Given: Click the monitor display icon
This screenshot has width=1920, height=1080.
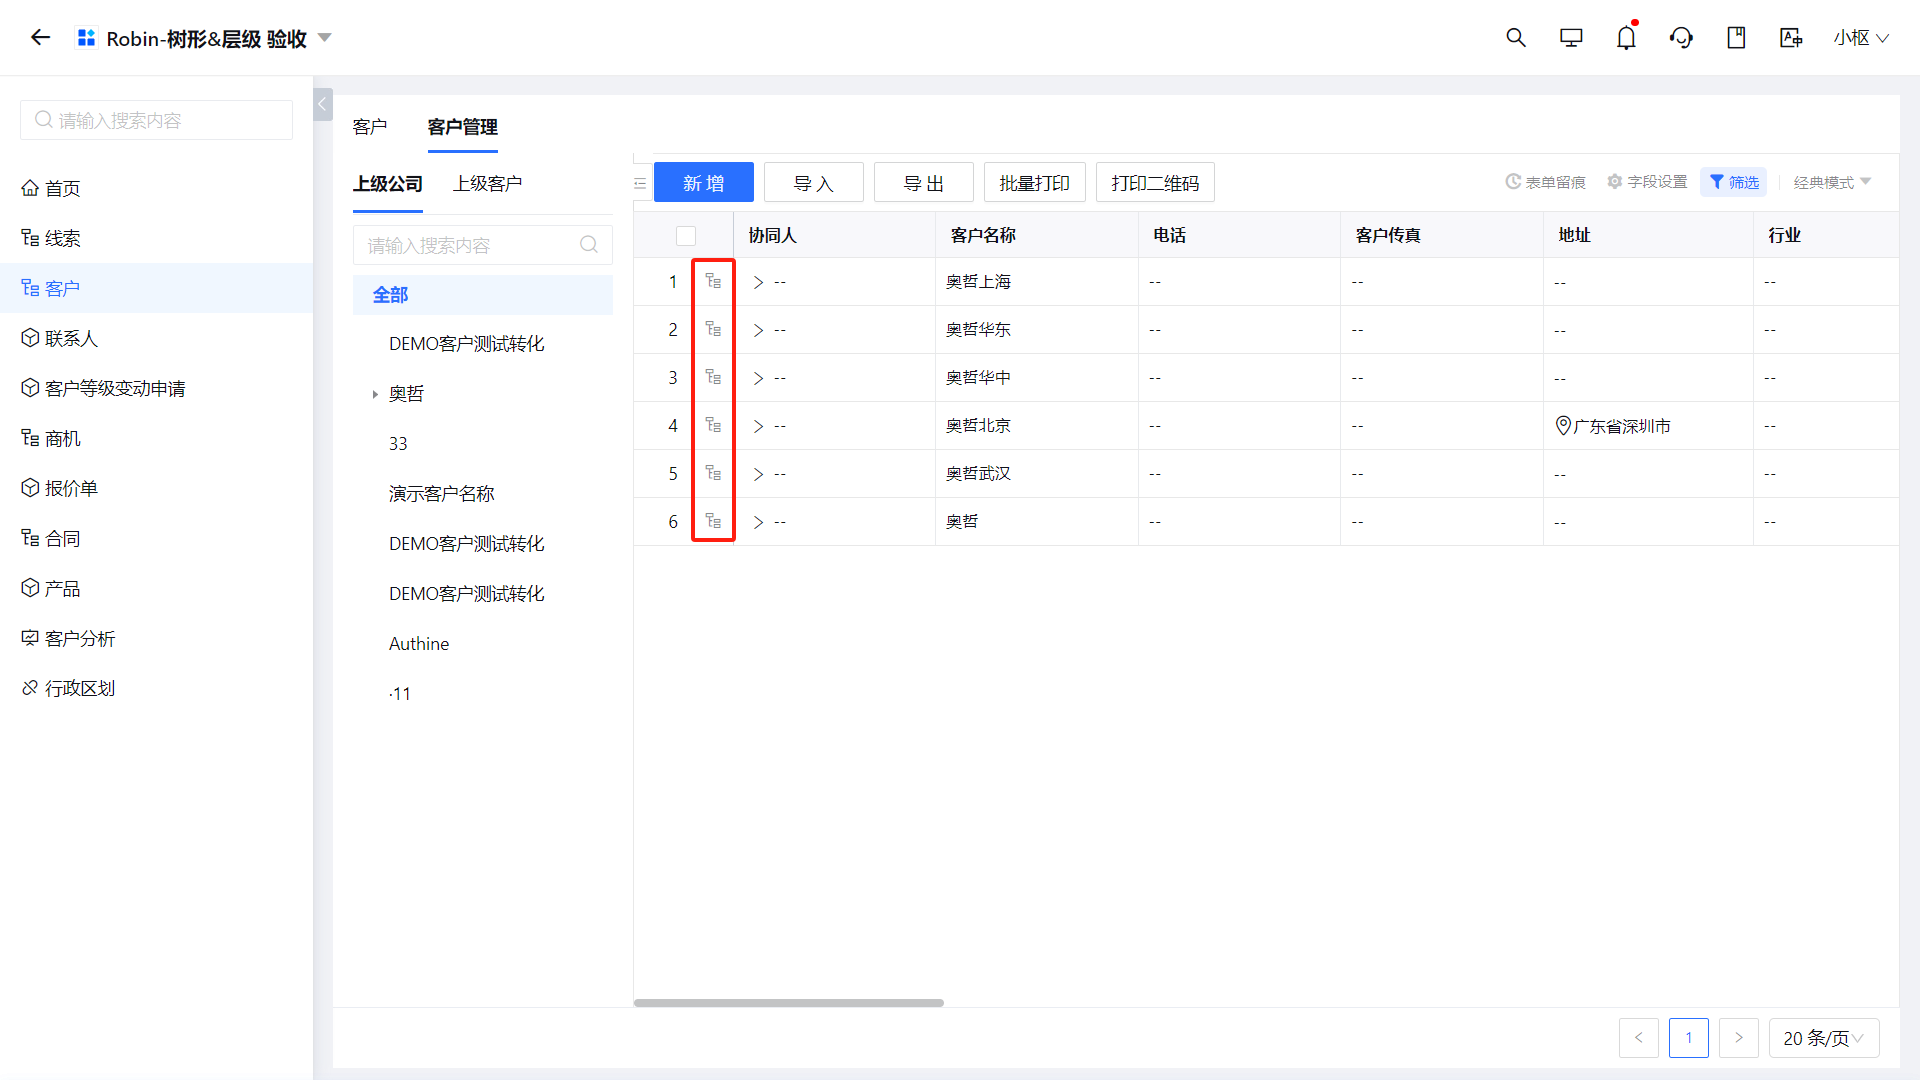Looking at the screenshot, I should point(1571,38).
